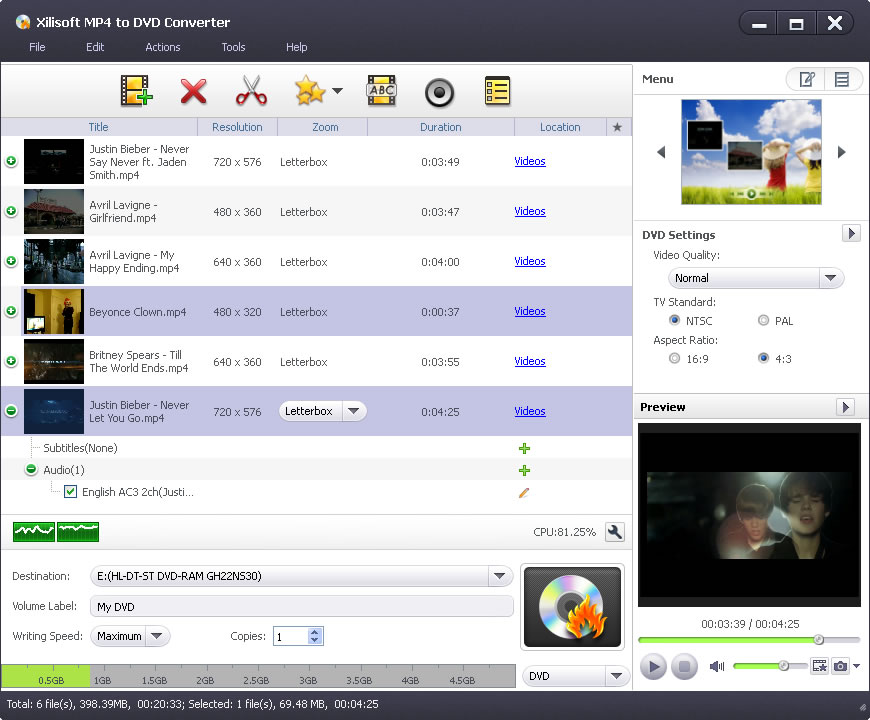This screenshot has width=870, height=720.
Task: Collapse the Audio(1) tree node
Action: [x=31, y=470]
